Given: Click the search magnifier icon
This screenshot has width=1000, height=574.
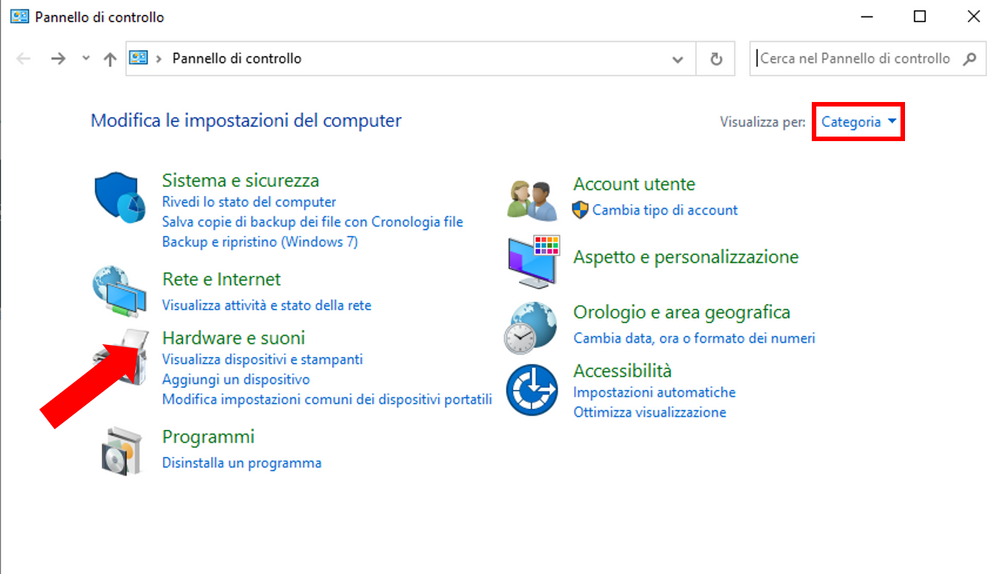Looking at the screenshot, I should (x=970, y=59).
